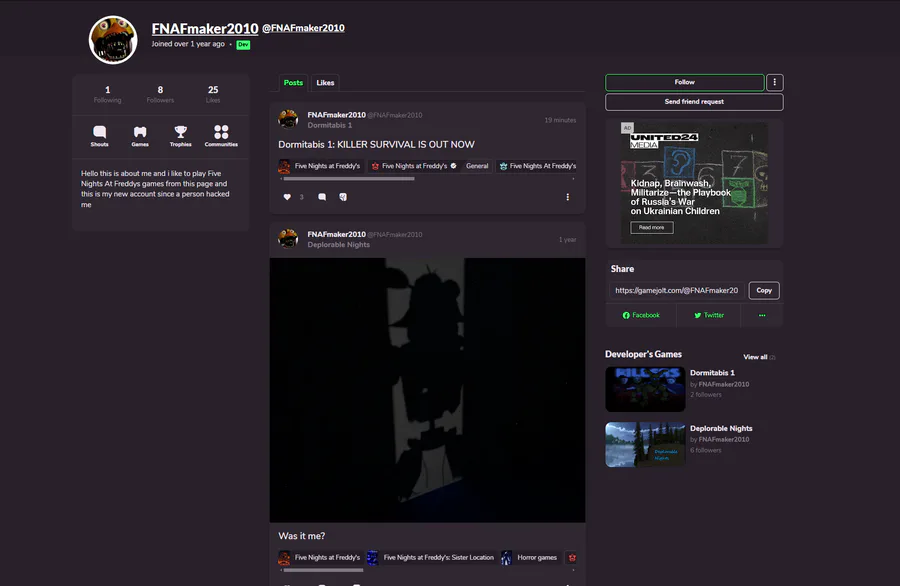The image size is (900, 586).
Task: Open the profile options menu beside Follow
Action: tap(774, 82)
